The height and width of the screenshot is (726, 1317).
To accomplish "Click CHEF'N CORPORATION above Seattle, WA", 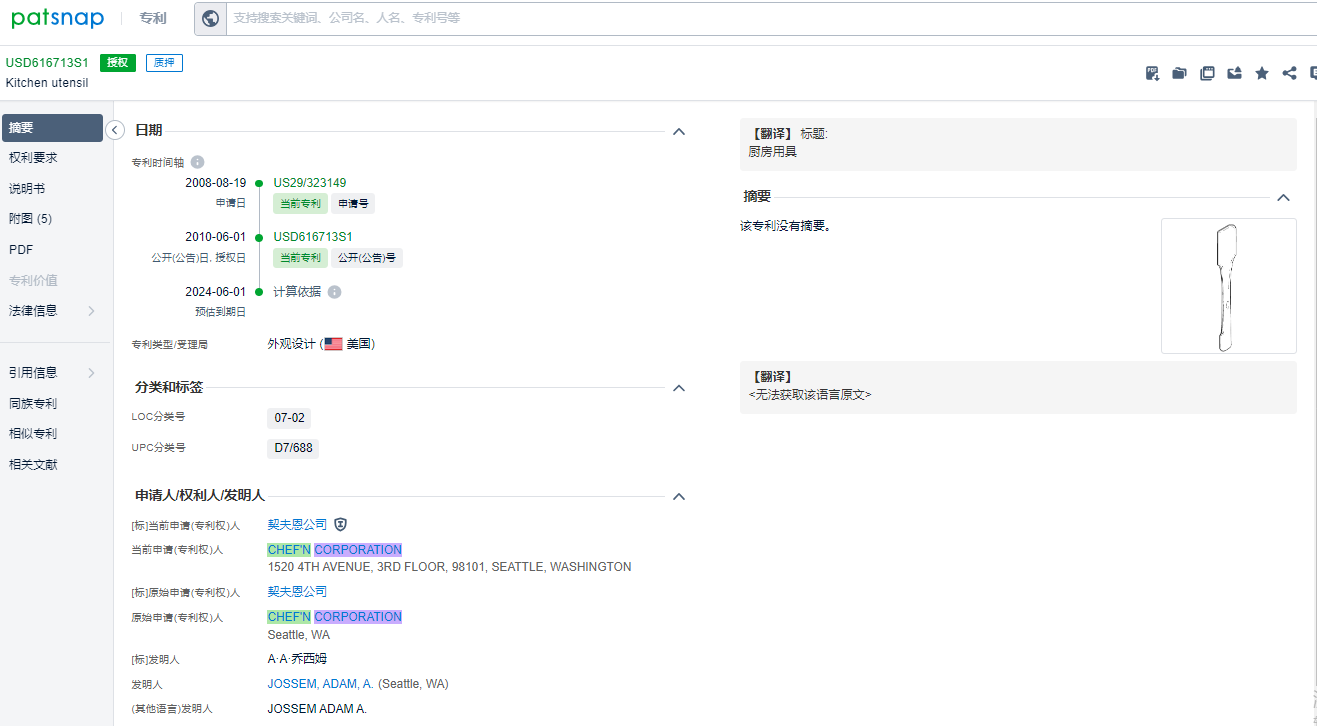I will 334,617.
